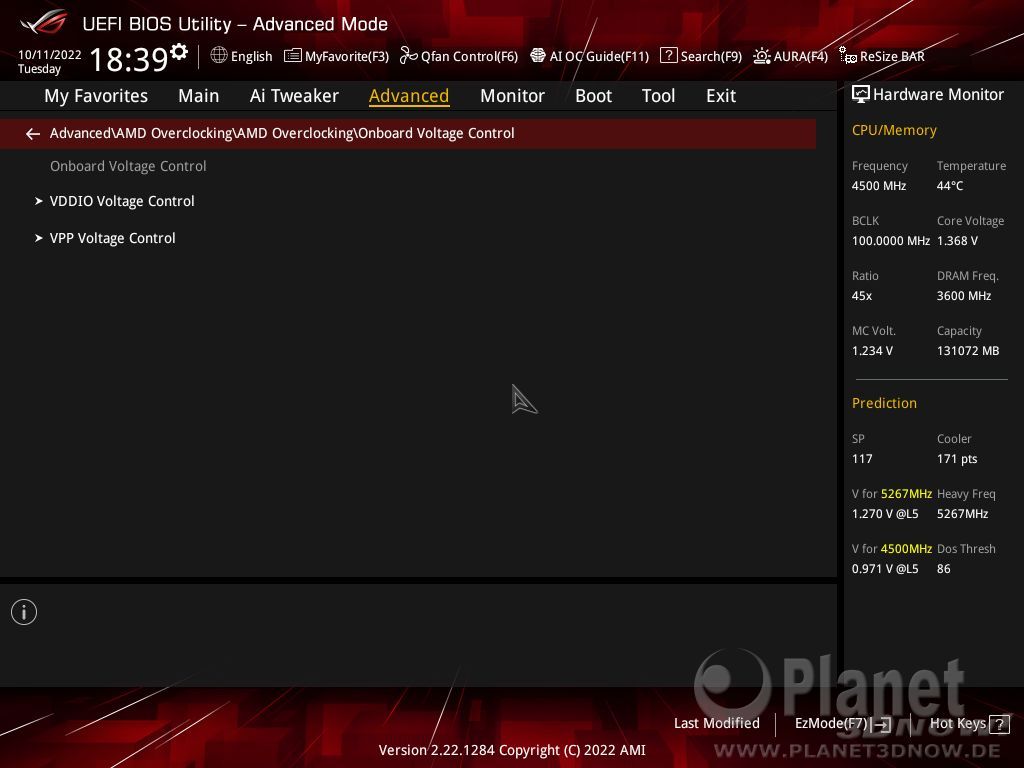The height and width of the screenshot is (768, 1024).
Task: Open VDDIO Voltage Control entry
Action: (x=122, y=201)
